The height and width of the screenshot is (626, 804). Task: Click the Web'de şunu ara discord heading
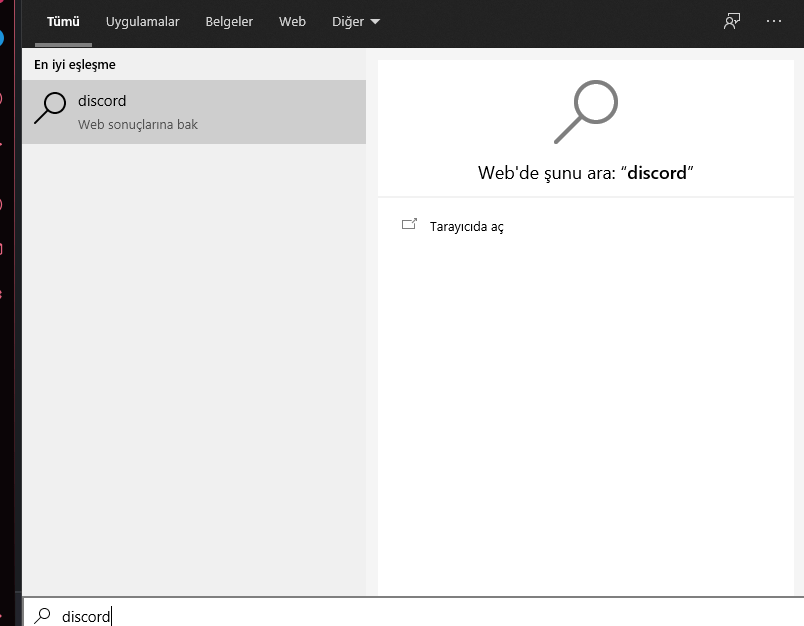pyautogui.click(x=586, y=173)
